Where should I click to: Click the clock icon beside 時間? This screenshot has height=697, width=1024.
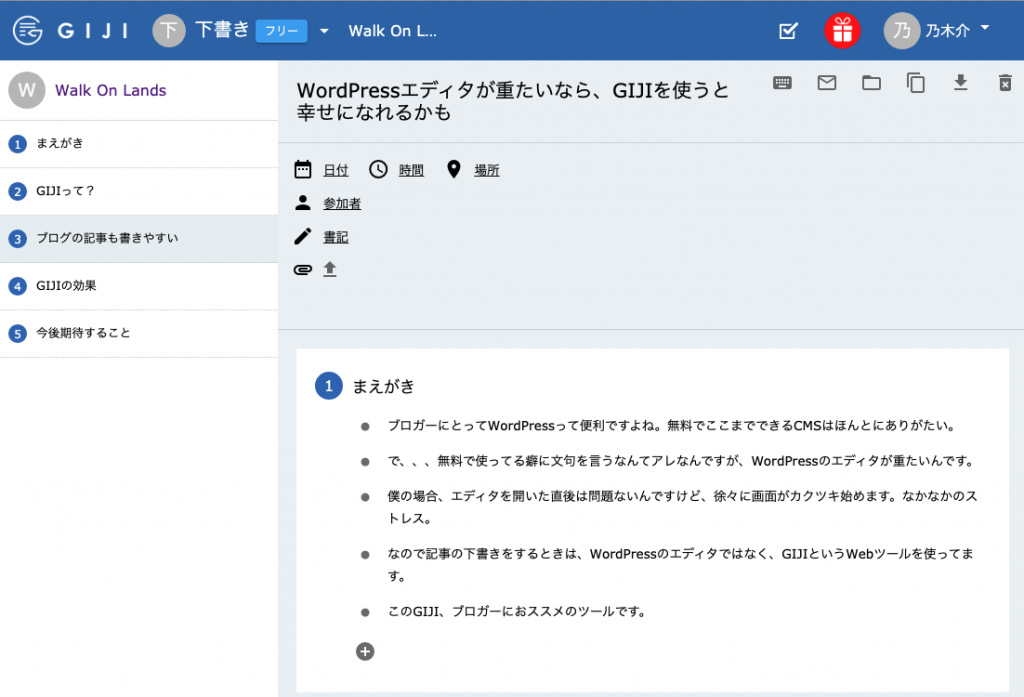[378, 169]
